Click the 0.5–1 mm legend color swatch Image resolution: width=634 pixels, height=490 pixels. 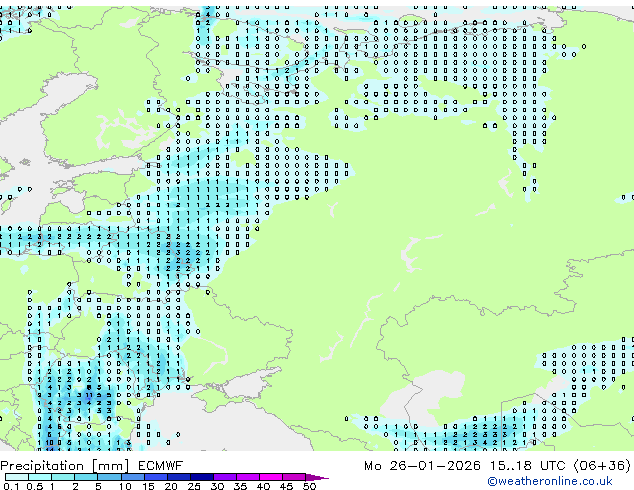40,477
